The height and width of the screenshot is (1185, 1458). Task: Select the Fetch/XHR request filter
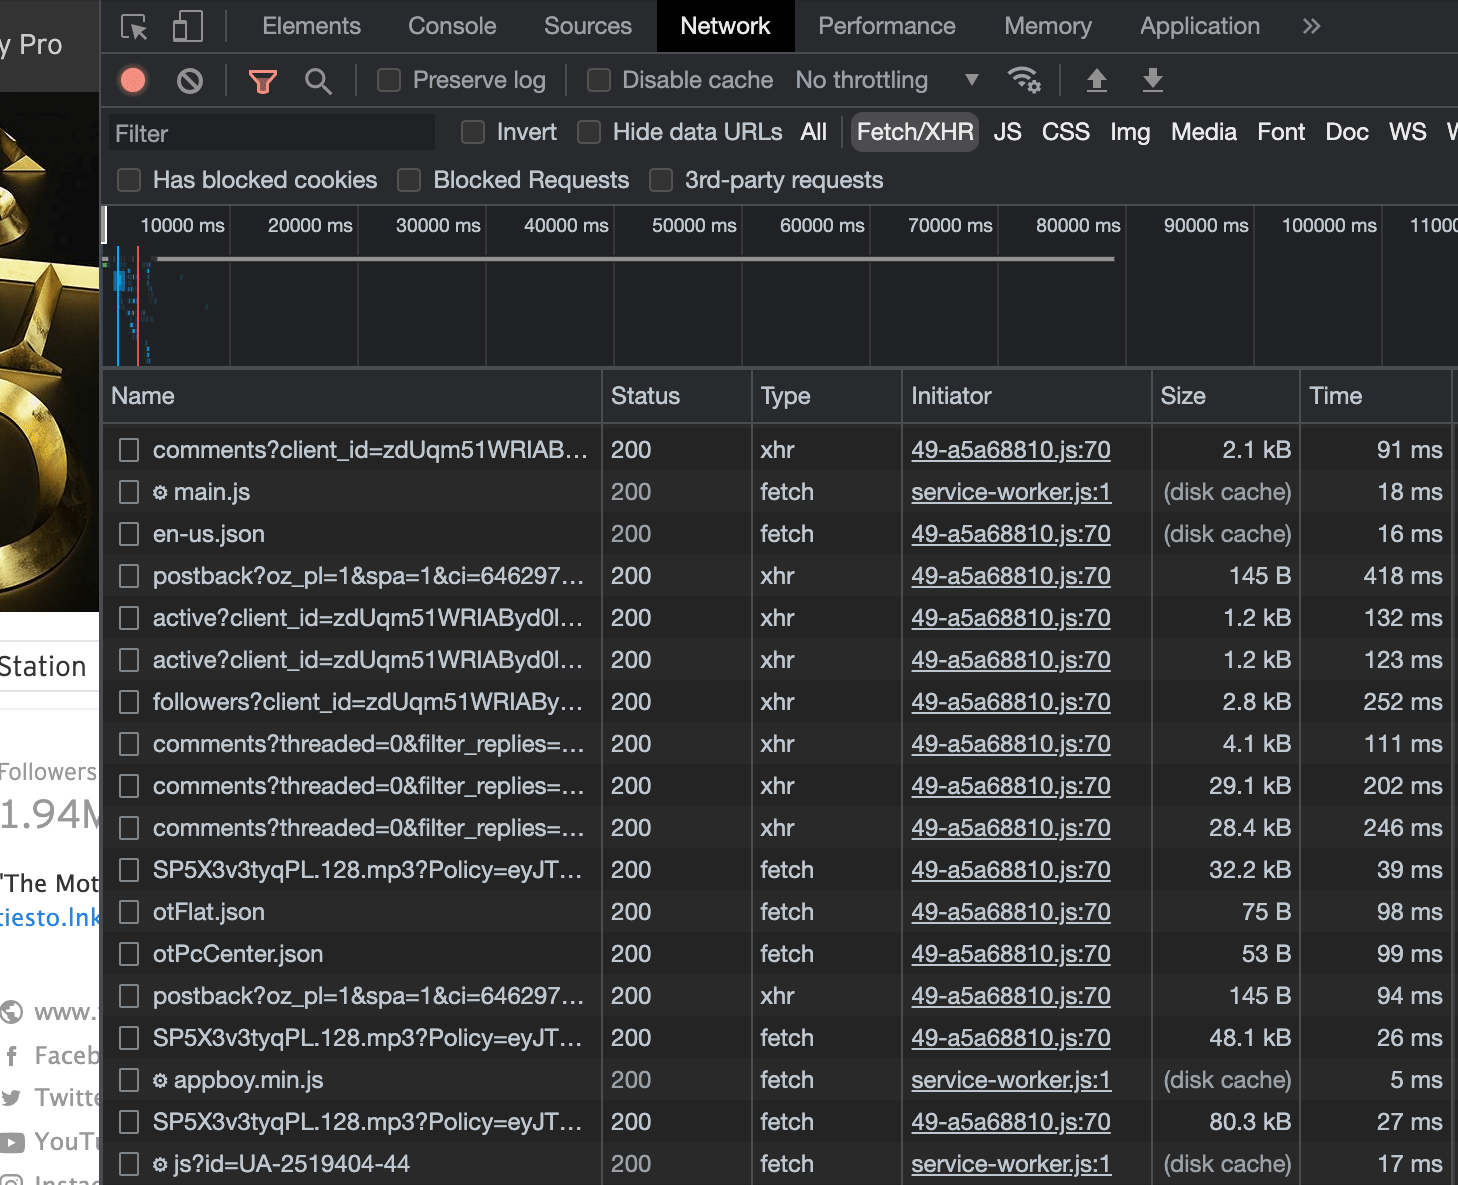(x=913, y=132)
